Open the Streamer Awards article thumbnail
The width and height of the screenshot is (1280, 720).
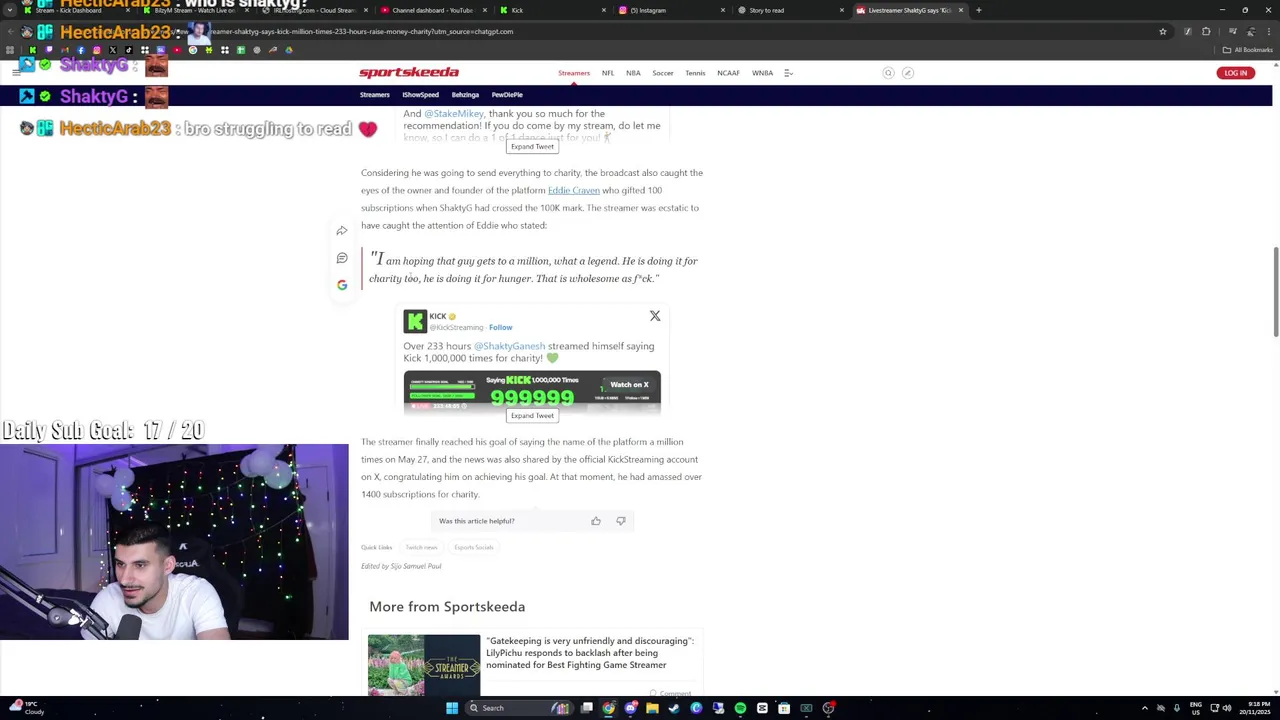[424, 665]
